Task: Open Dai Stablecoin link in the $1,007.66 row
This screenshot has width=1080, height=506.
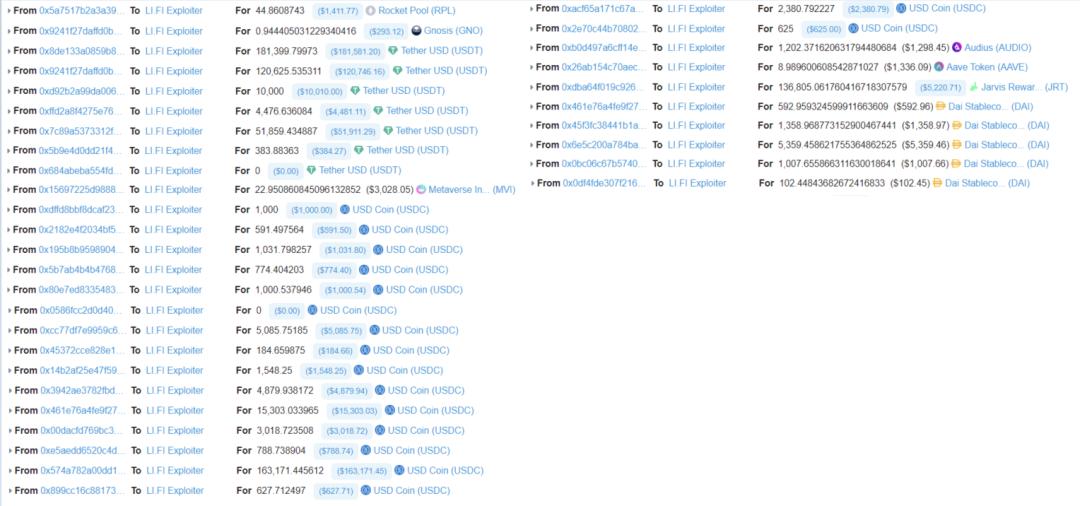Action: [x=1006, y=164]
